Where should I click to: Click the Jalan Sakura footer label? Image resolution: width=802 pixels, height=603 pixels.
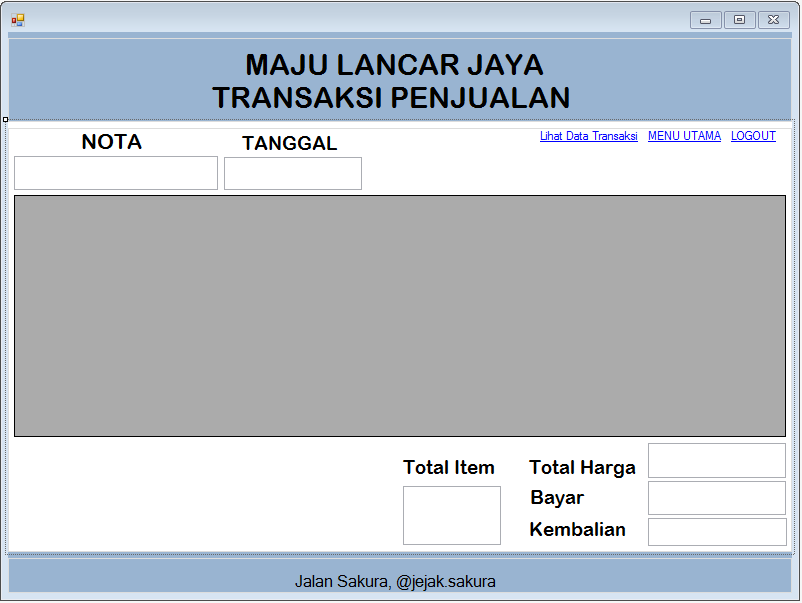click(400, 581)
